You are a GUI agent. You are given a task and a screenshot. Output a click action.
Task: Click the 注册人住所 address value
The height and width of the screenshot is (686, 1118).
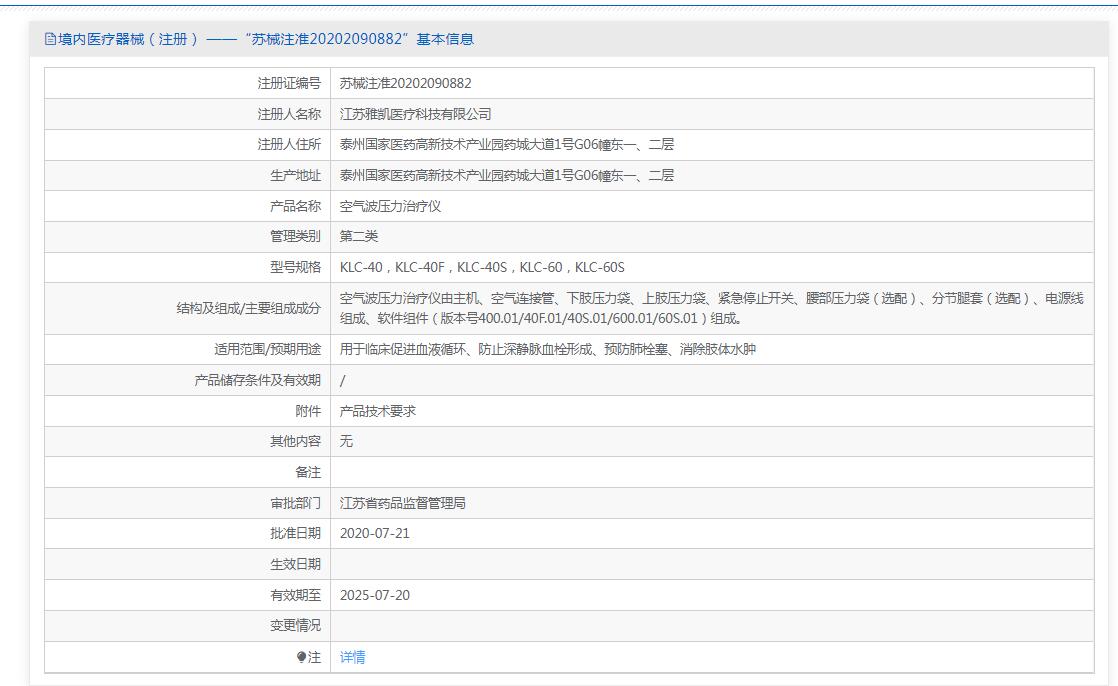(x=506, y=144)
